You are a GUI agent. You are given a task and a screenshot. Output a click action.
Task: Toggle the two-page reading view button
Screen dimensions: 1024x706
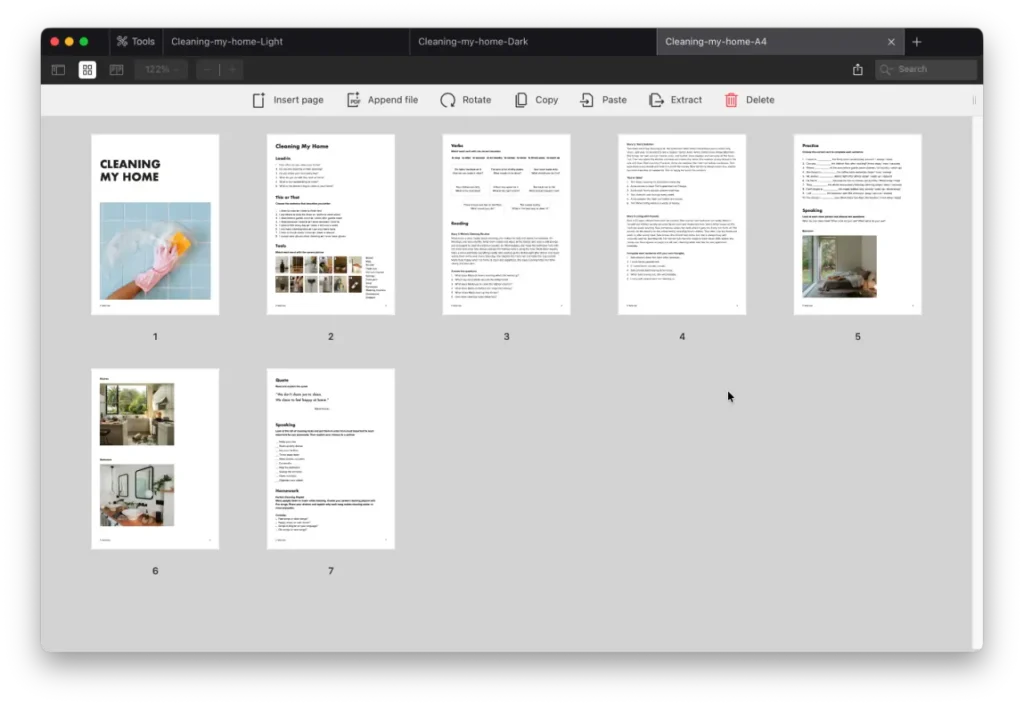(x=116, y=69)
